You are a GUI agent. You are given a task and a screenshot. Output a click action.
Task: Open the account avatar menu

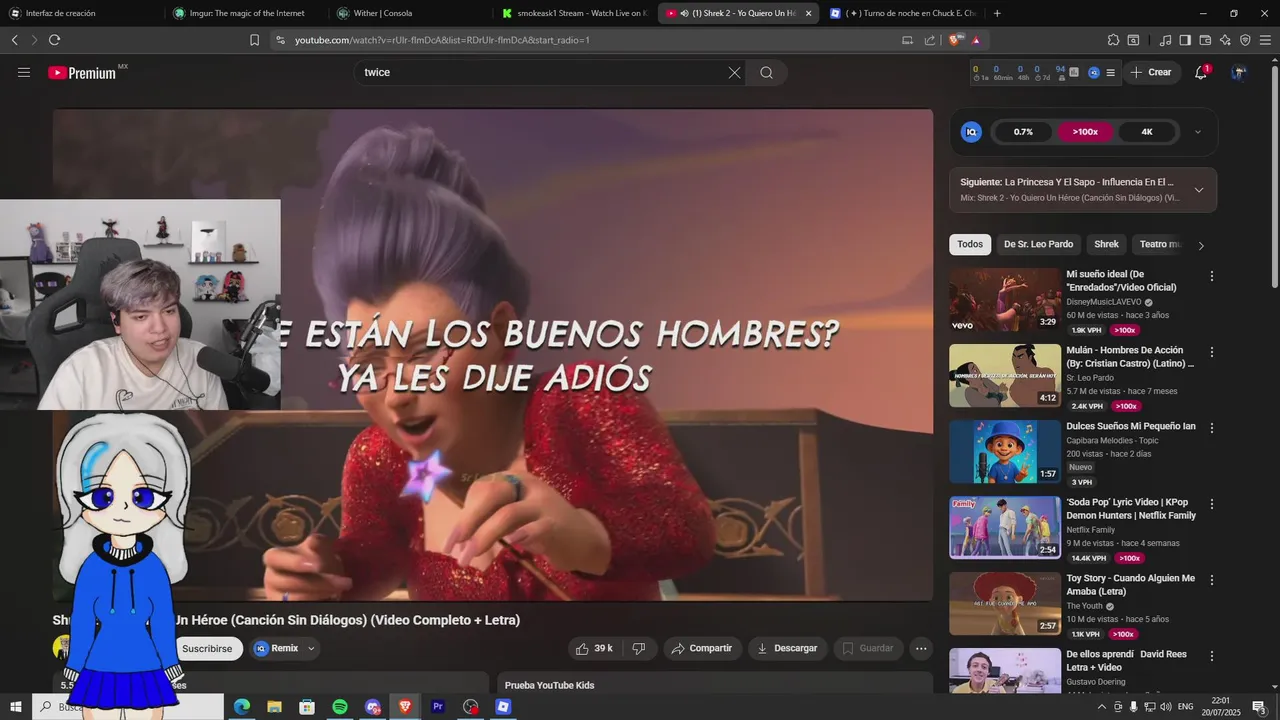1239,72
